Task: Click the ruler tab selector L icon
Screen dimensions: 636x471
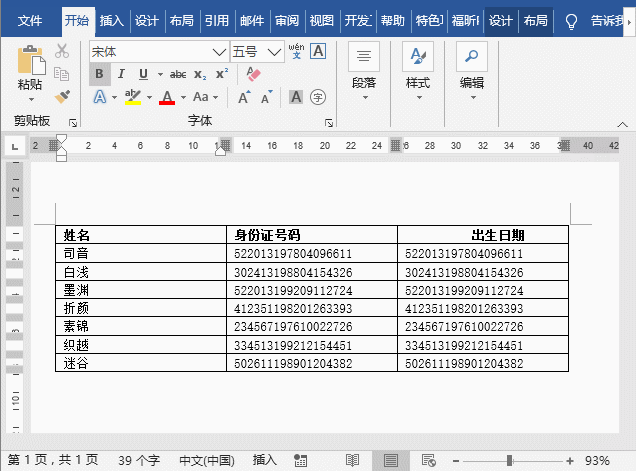Action: tap(15, 146)
